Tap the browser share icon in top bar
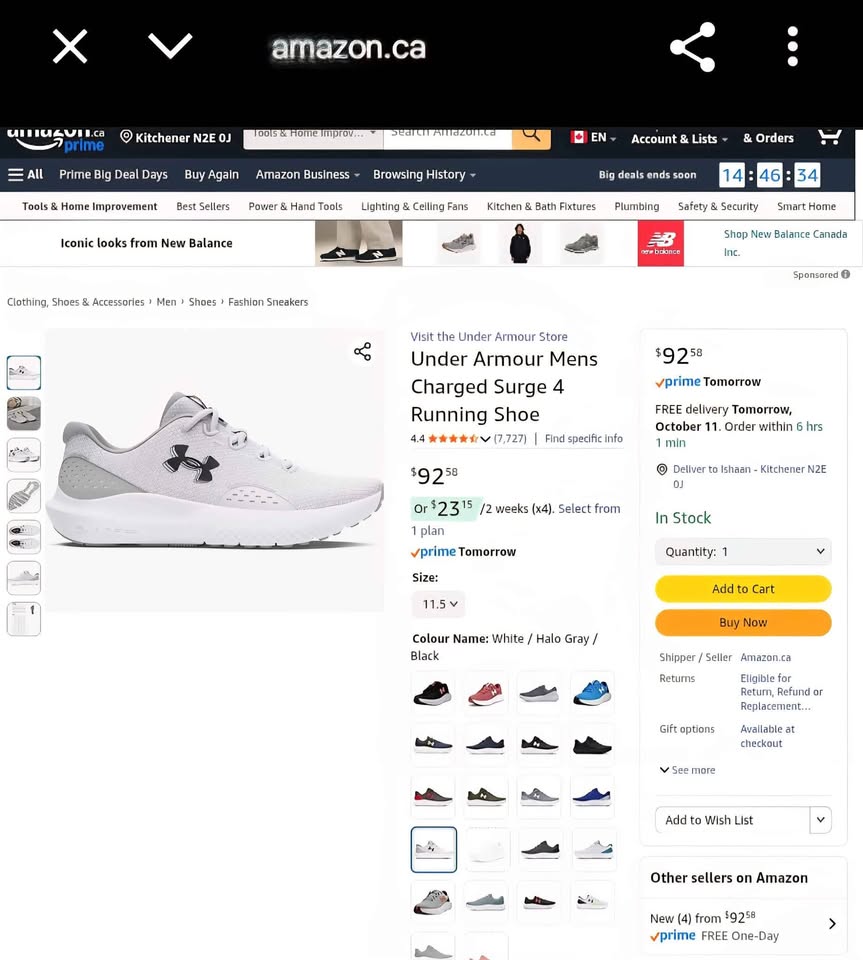 click(x=692, y=47)
